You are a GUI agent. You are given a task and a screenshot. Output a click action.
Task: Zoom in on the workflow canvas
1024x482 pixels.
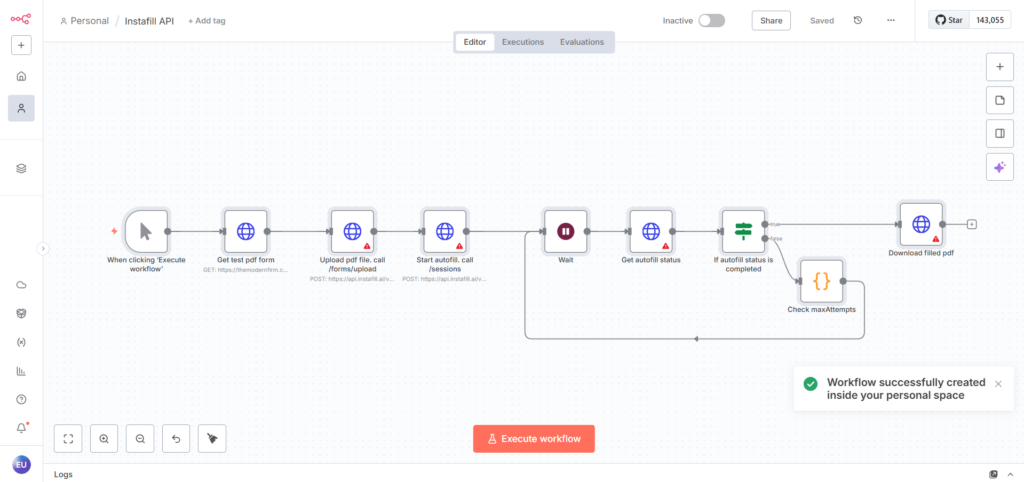[104, 438]
